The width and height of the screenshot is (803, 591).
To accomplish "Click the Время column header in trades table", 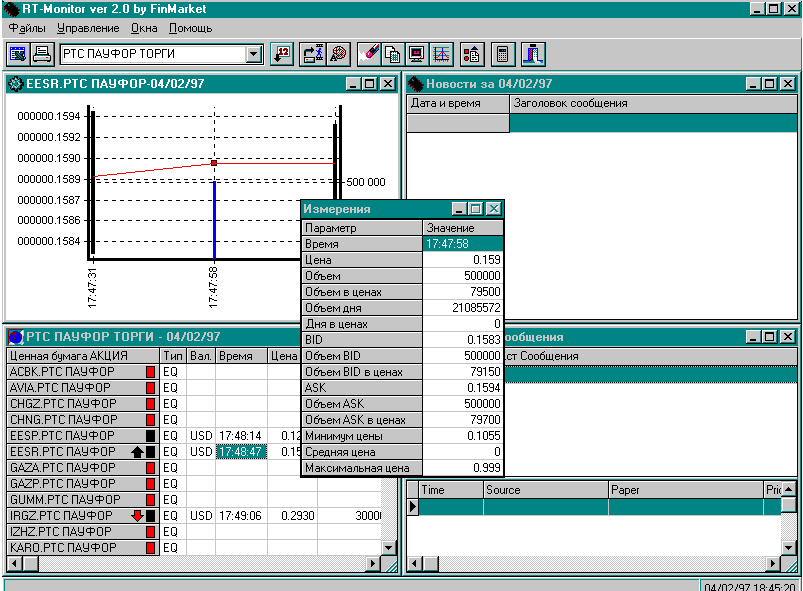I will [x=240, y=355].
